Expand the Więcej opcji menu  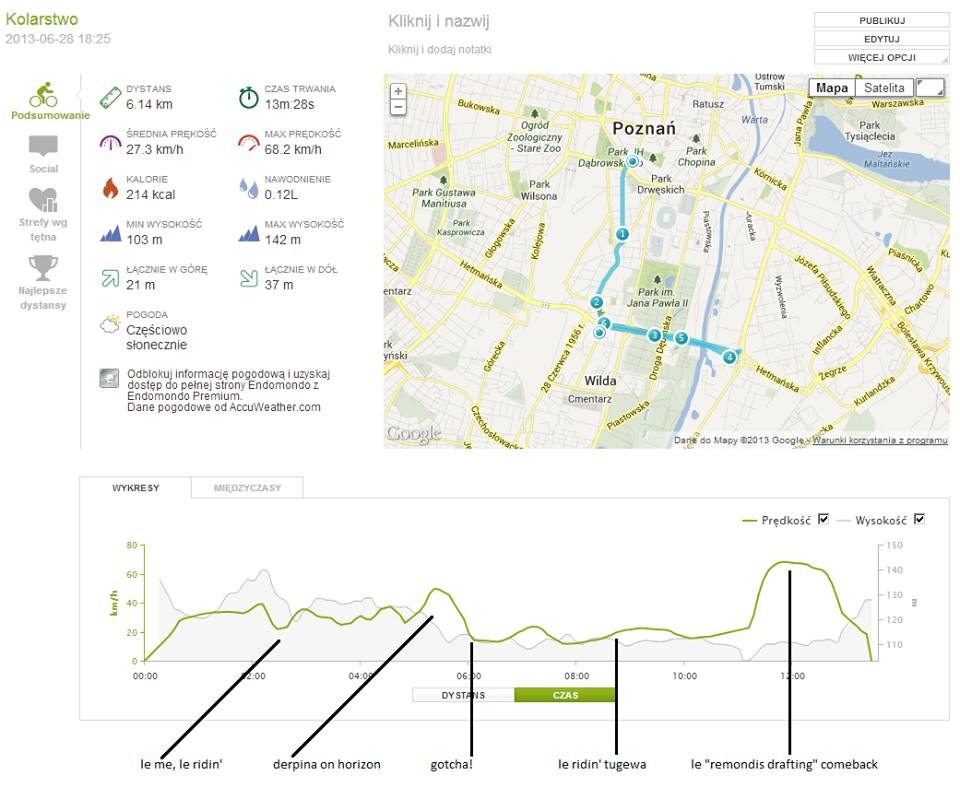tap(881, 57)
